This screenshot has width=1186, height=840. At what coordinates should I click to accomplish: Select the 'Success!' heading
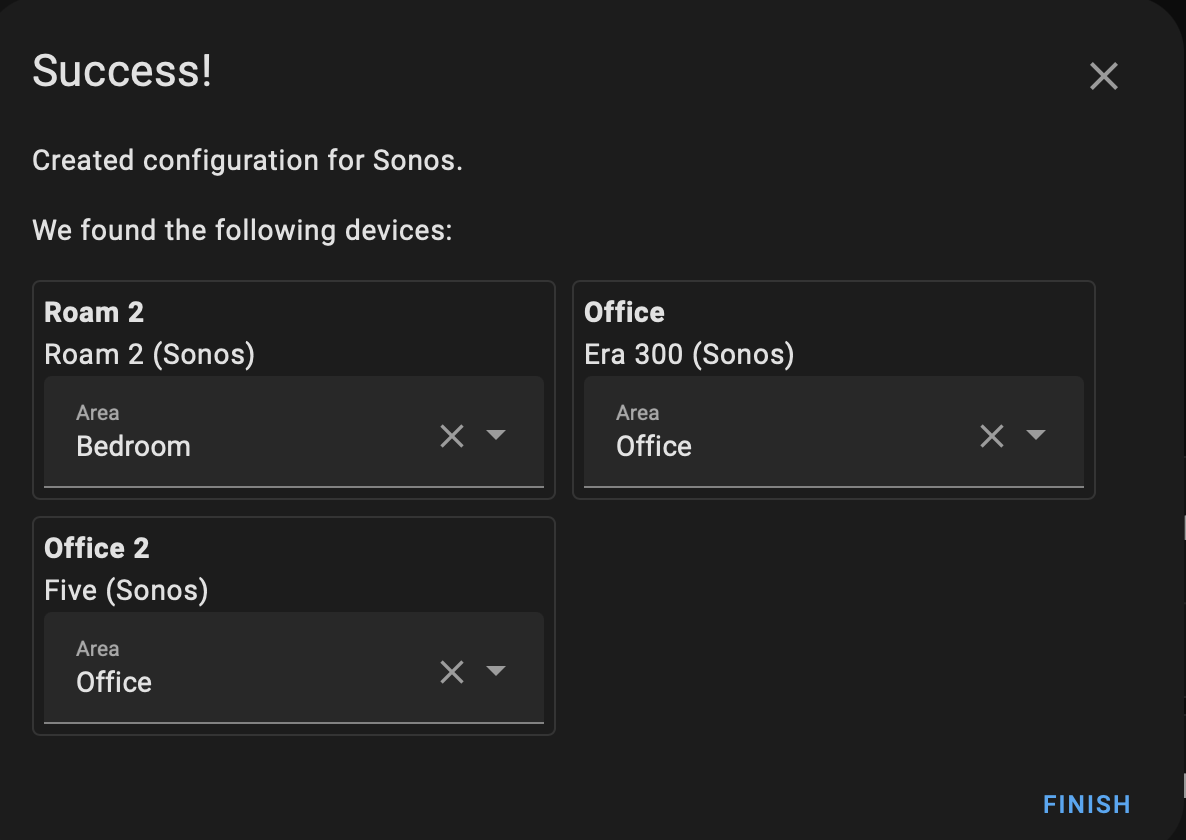tap(122, 71)
